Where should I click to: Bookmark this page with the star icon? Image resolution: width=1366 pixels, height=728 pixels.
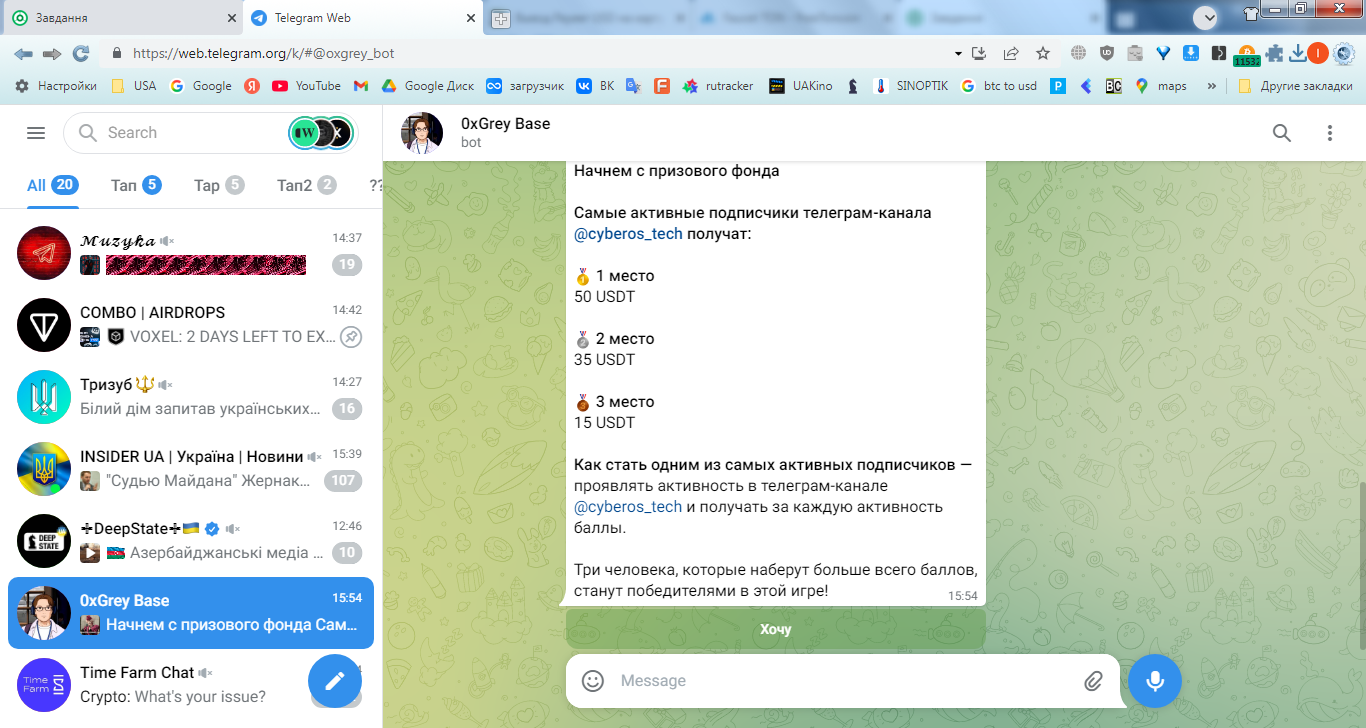tap(1043, 54)
